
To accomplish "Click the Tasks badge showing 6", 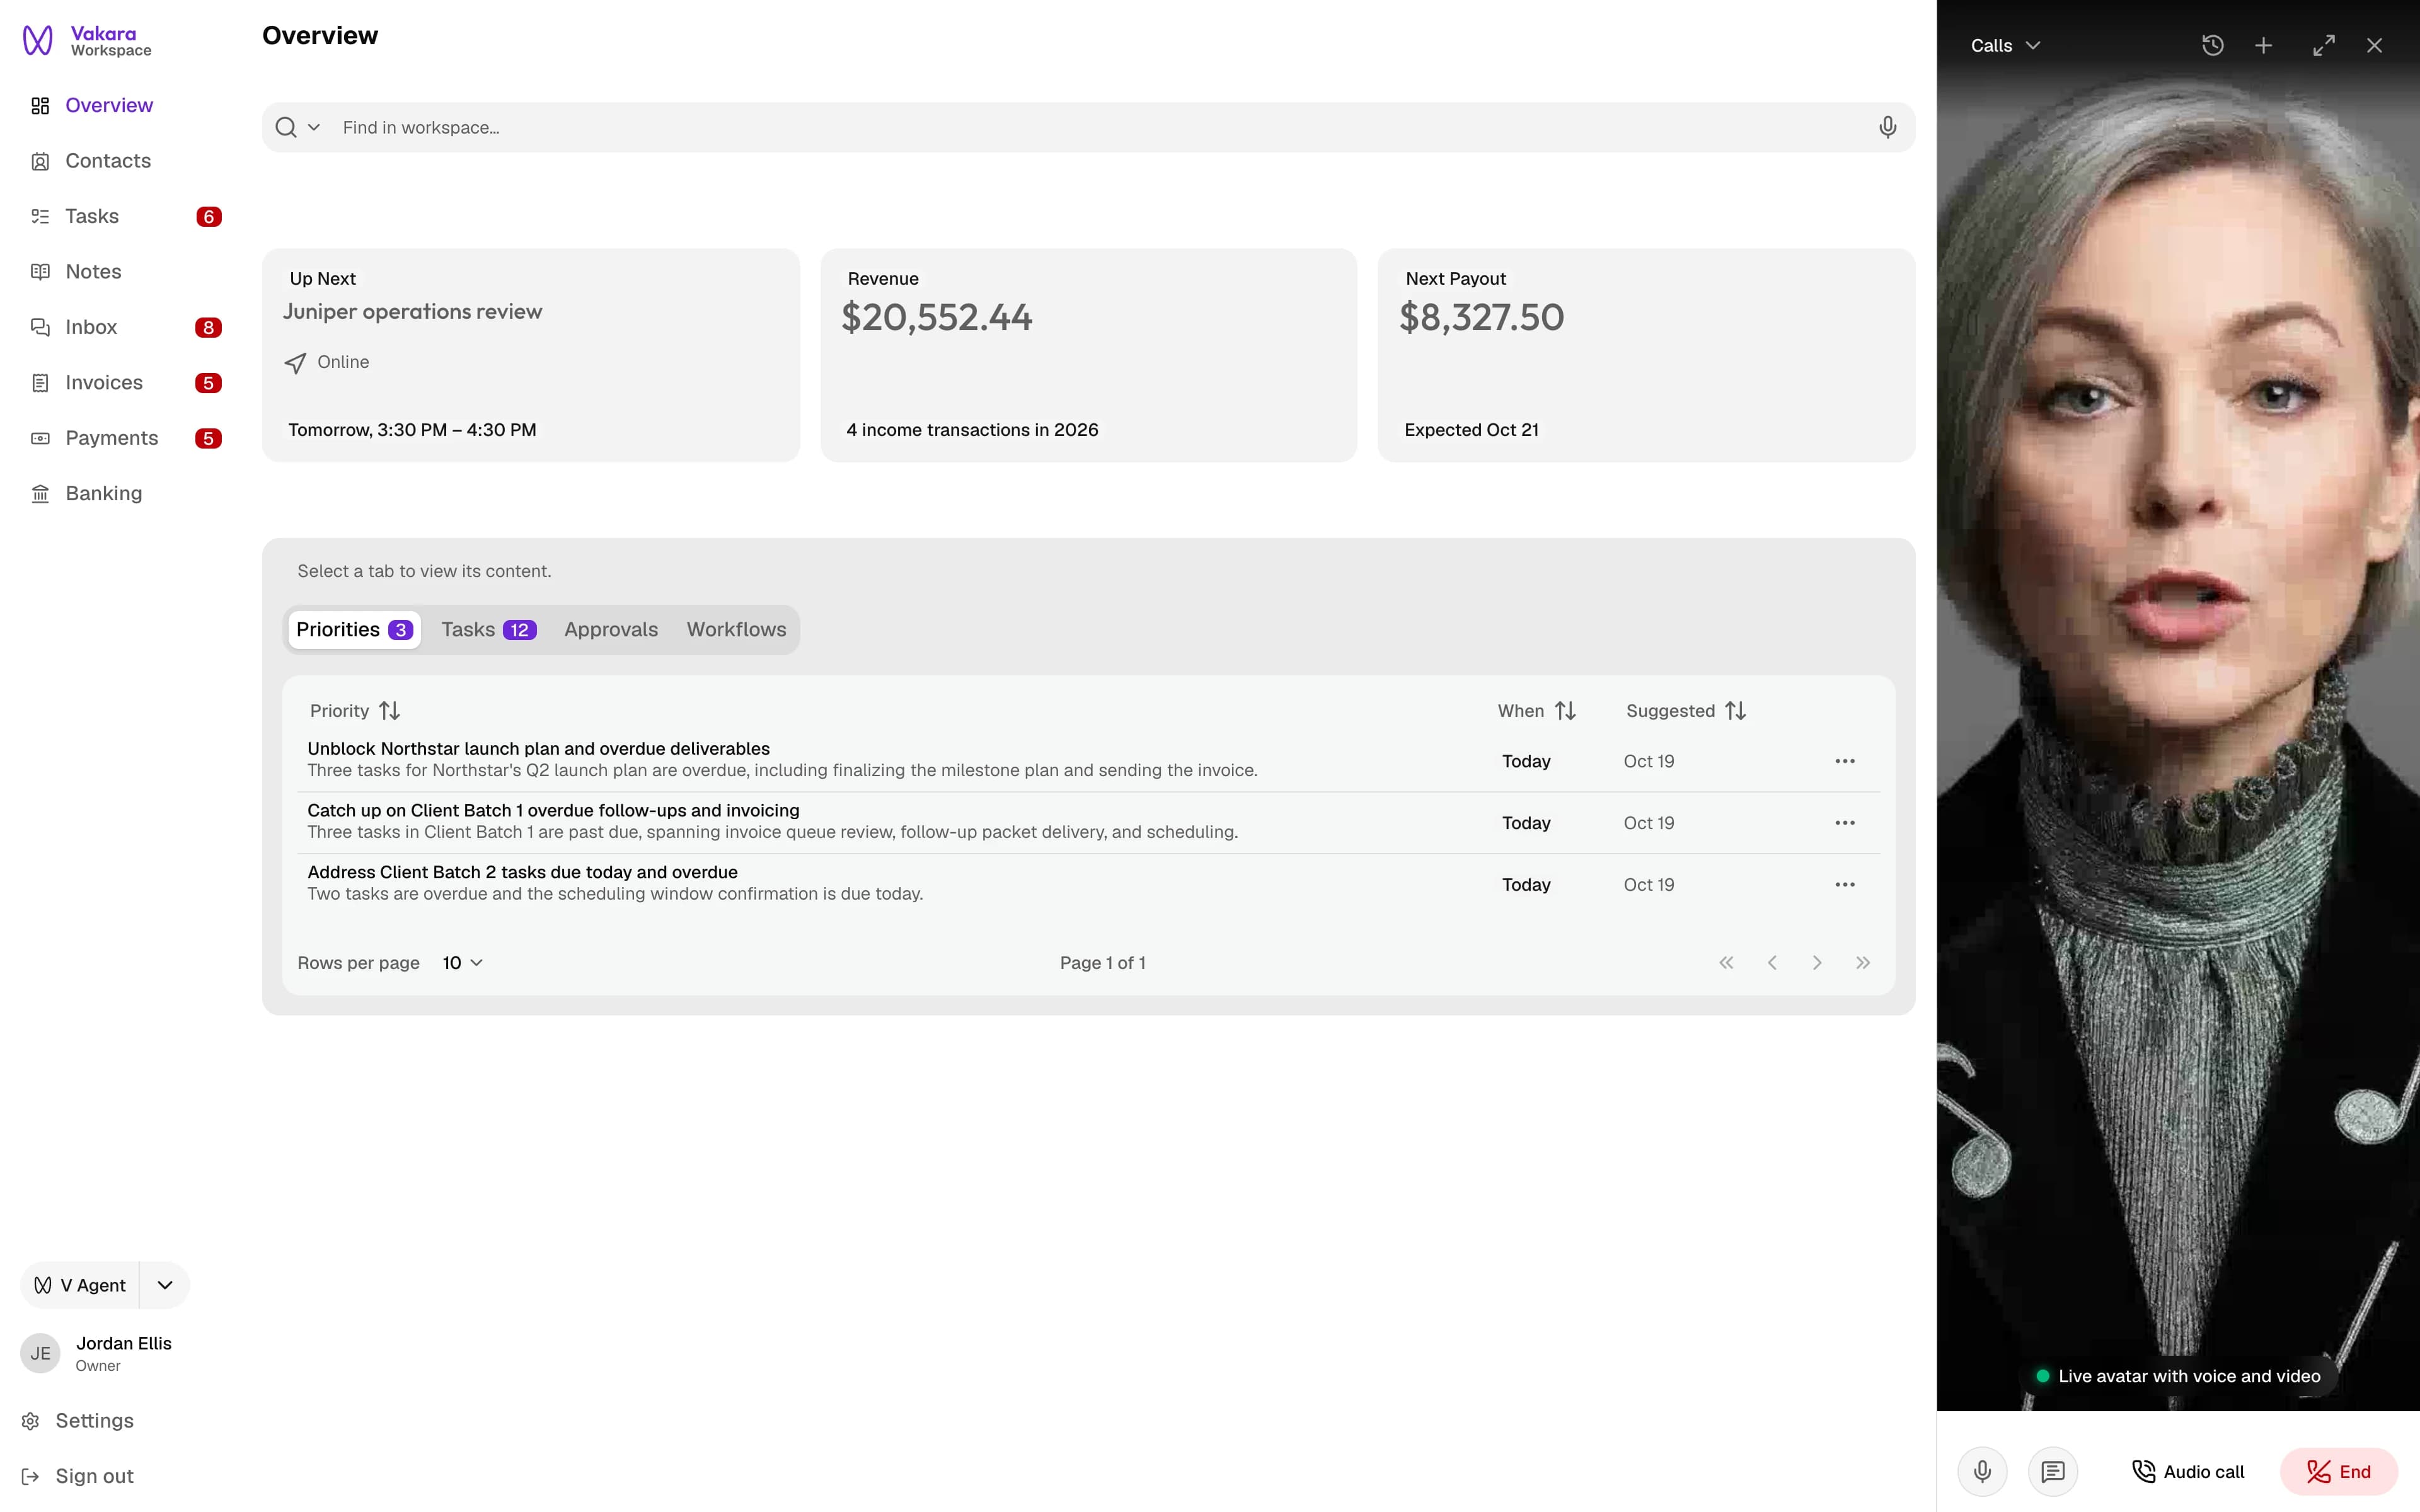I will coord(209,217).
